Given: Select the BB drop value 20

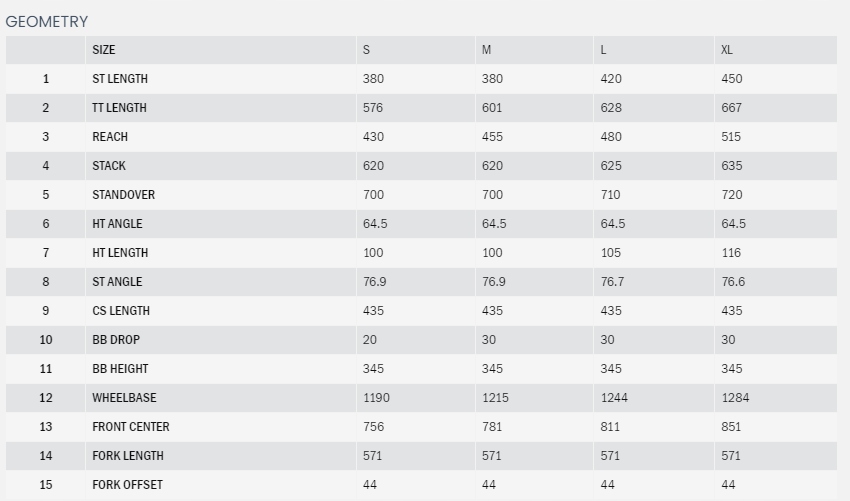Looking at the screenshot, I should pyautogui.click(x=370, y=340).
